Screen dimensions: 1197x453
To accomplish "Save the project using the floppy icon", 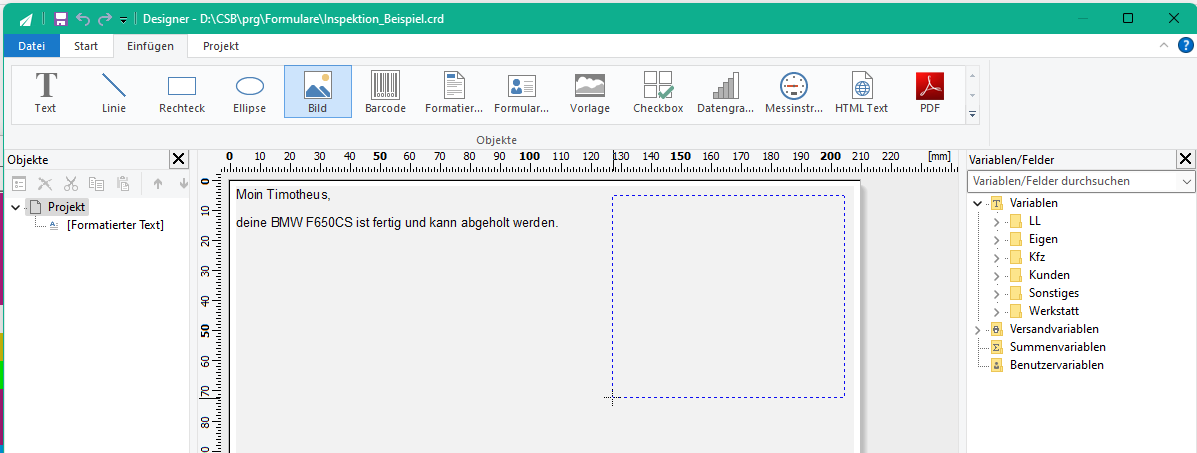I will 61,19.
